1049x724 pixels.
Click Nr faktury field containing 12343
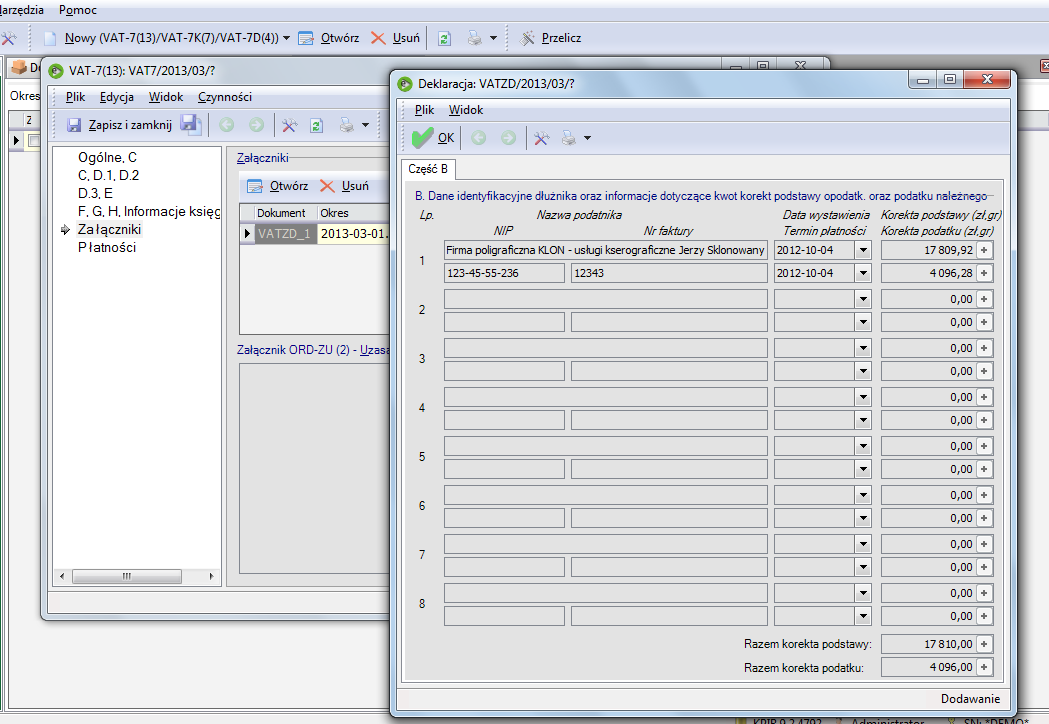tap(669, 273)
